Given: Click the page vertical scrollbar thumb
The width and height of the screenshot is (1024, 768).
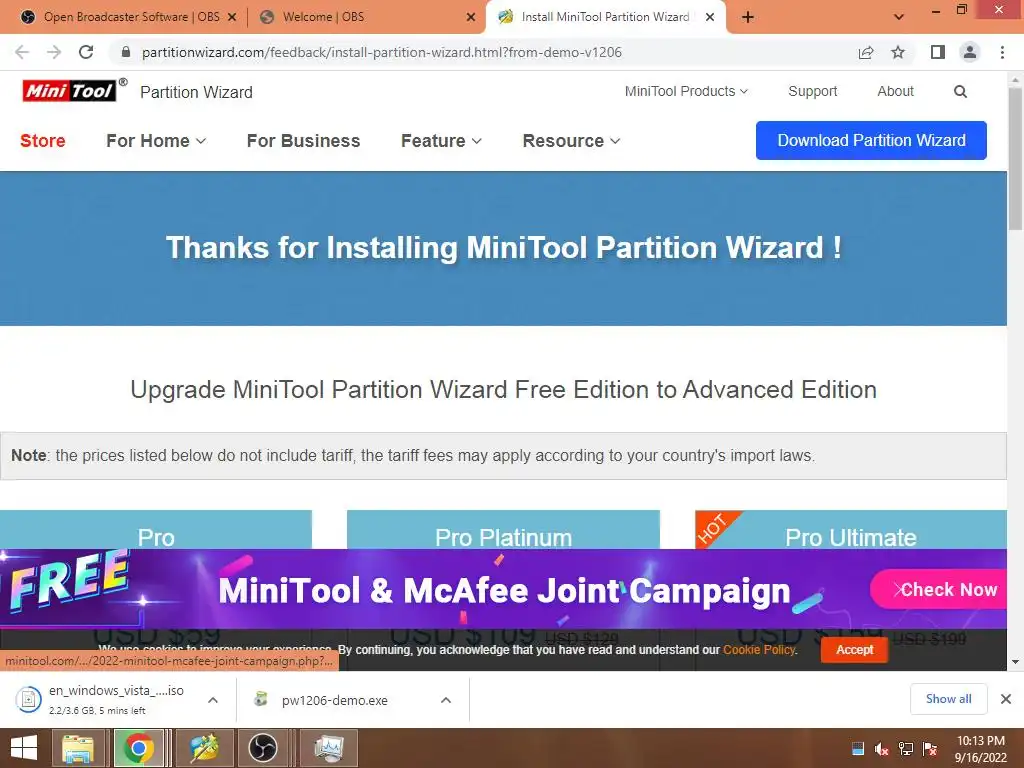Looking at the screenshot, I should click(x=1015, y=159).
